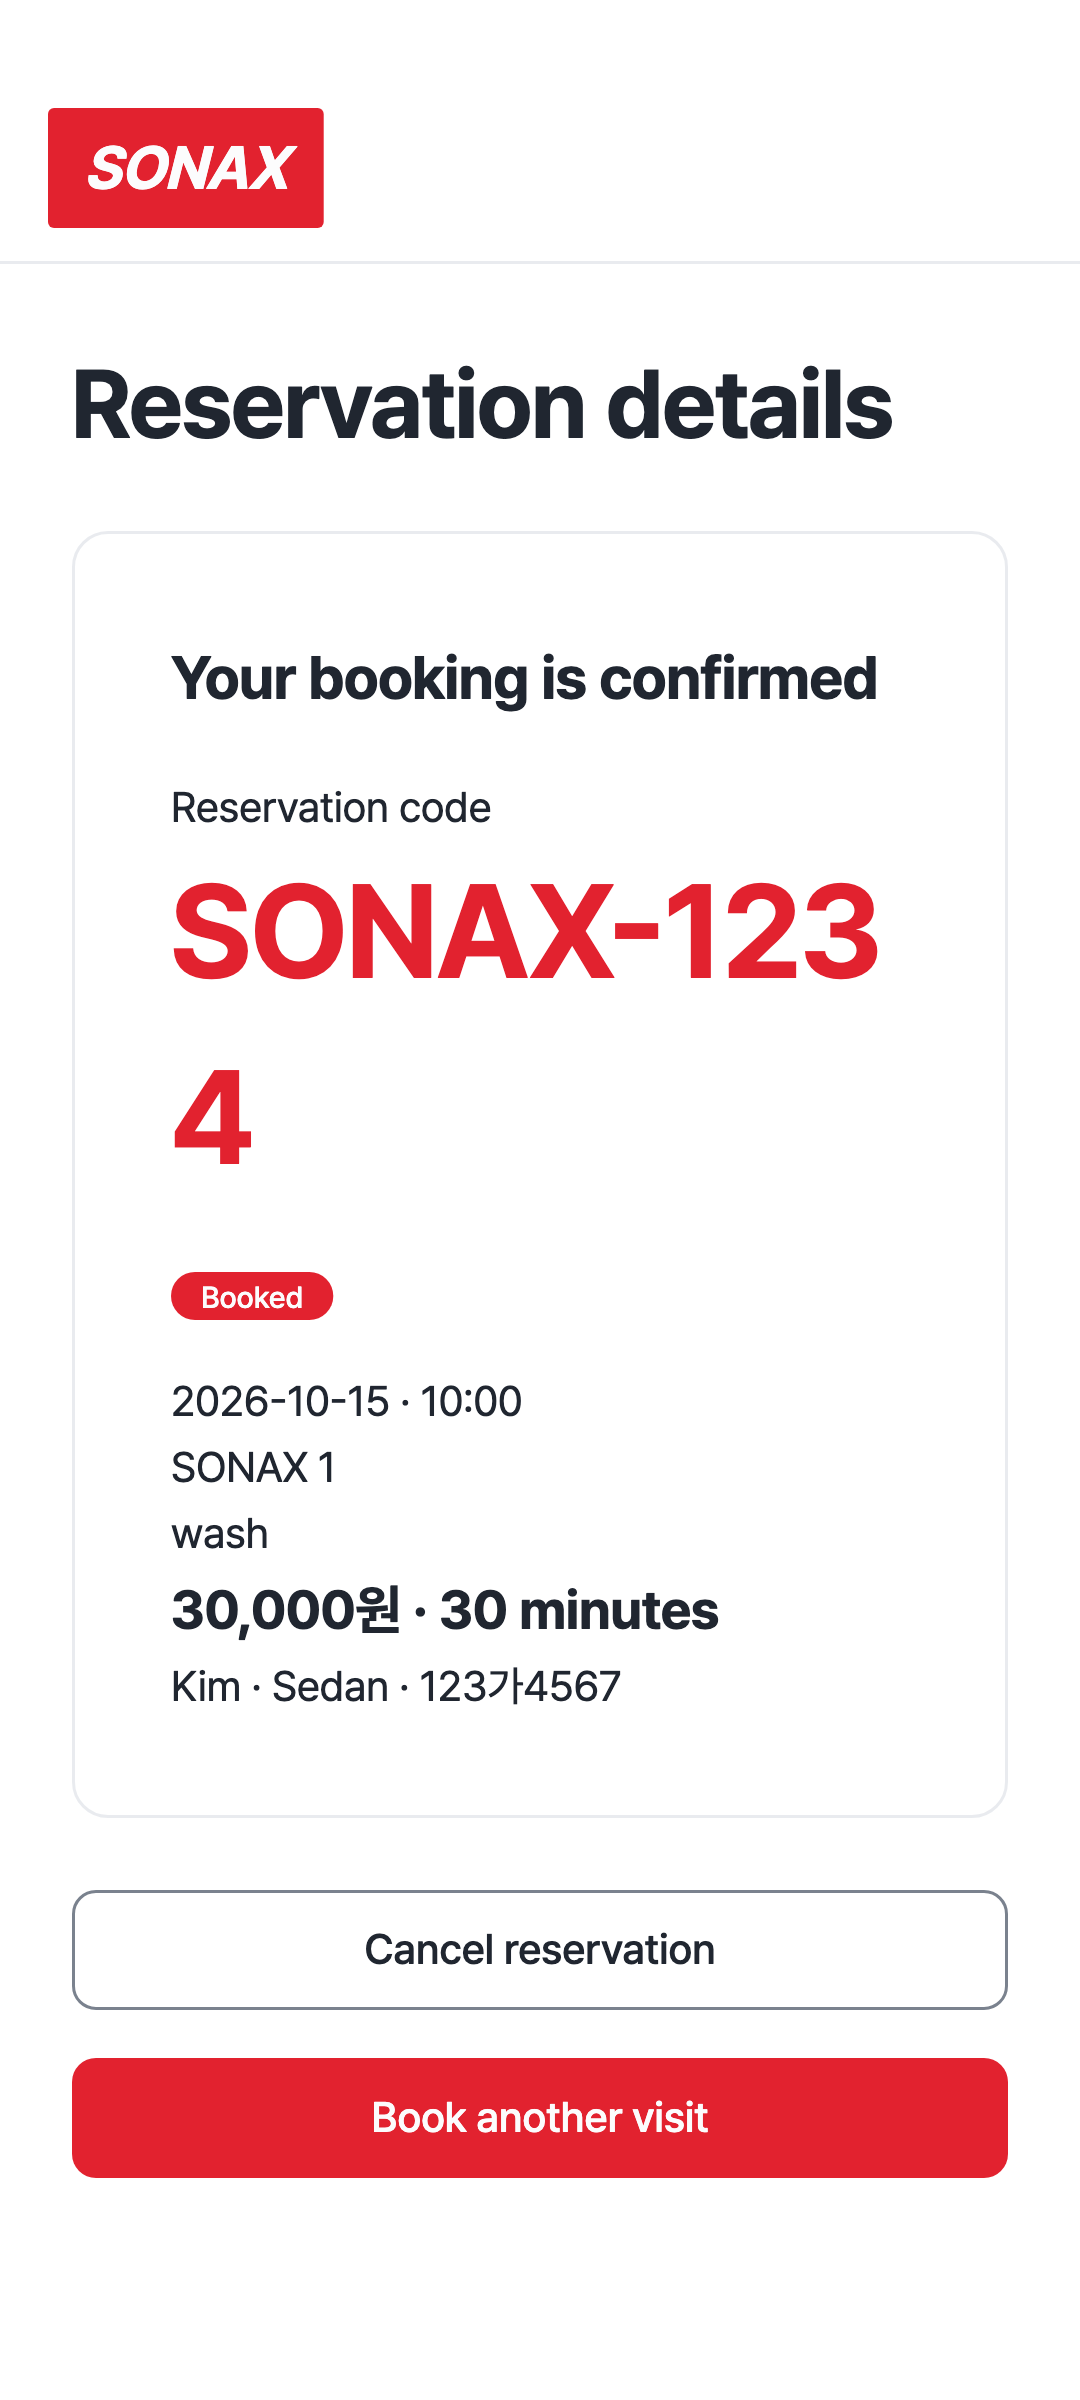Click the 30 minutes duration text

point(579,1610)
